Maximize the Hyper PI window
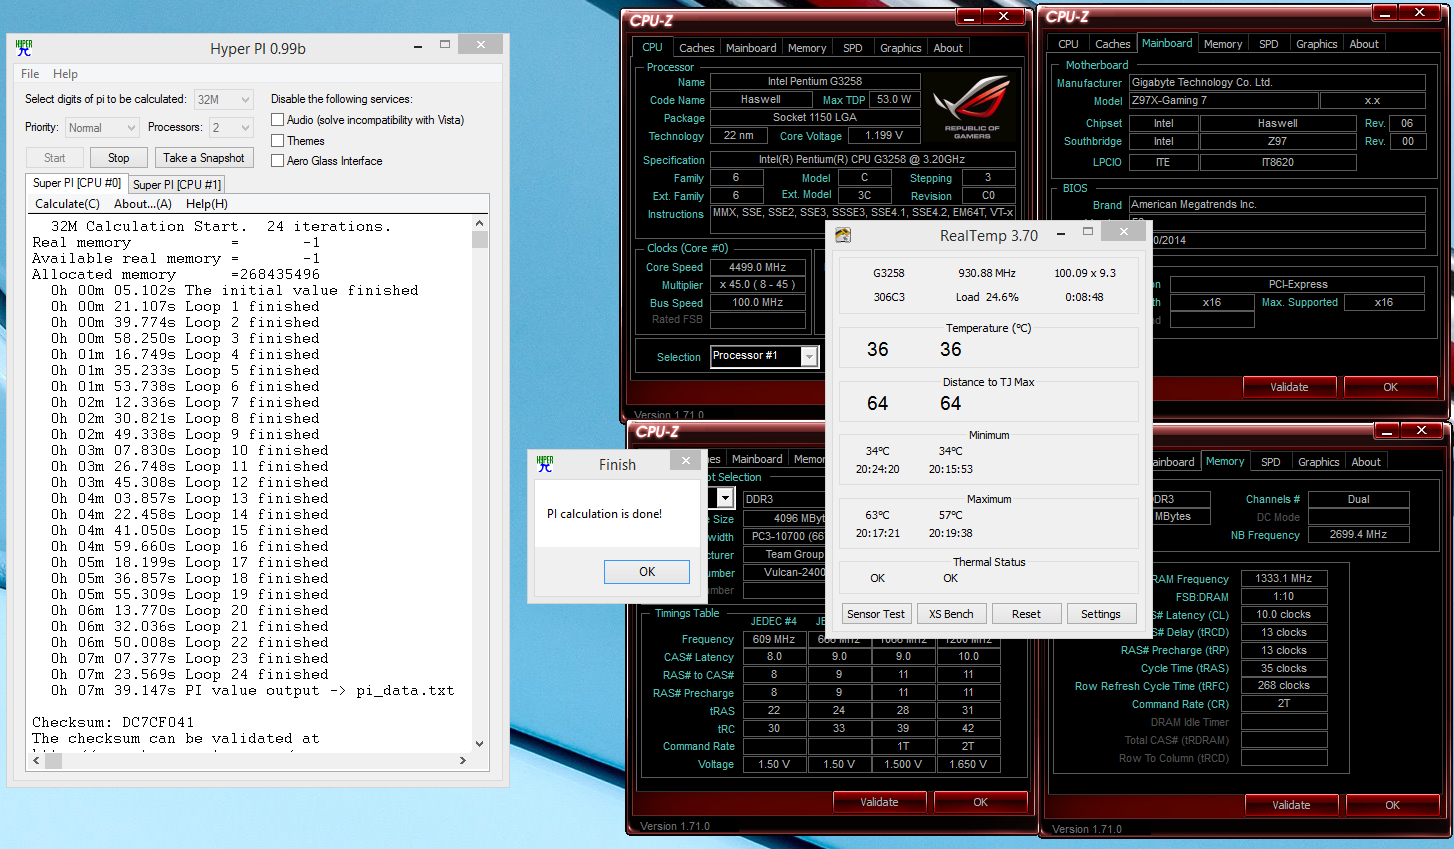1454x849 pixels. point(445,45)
